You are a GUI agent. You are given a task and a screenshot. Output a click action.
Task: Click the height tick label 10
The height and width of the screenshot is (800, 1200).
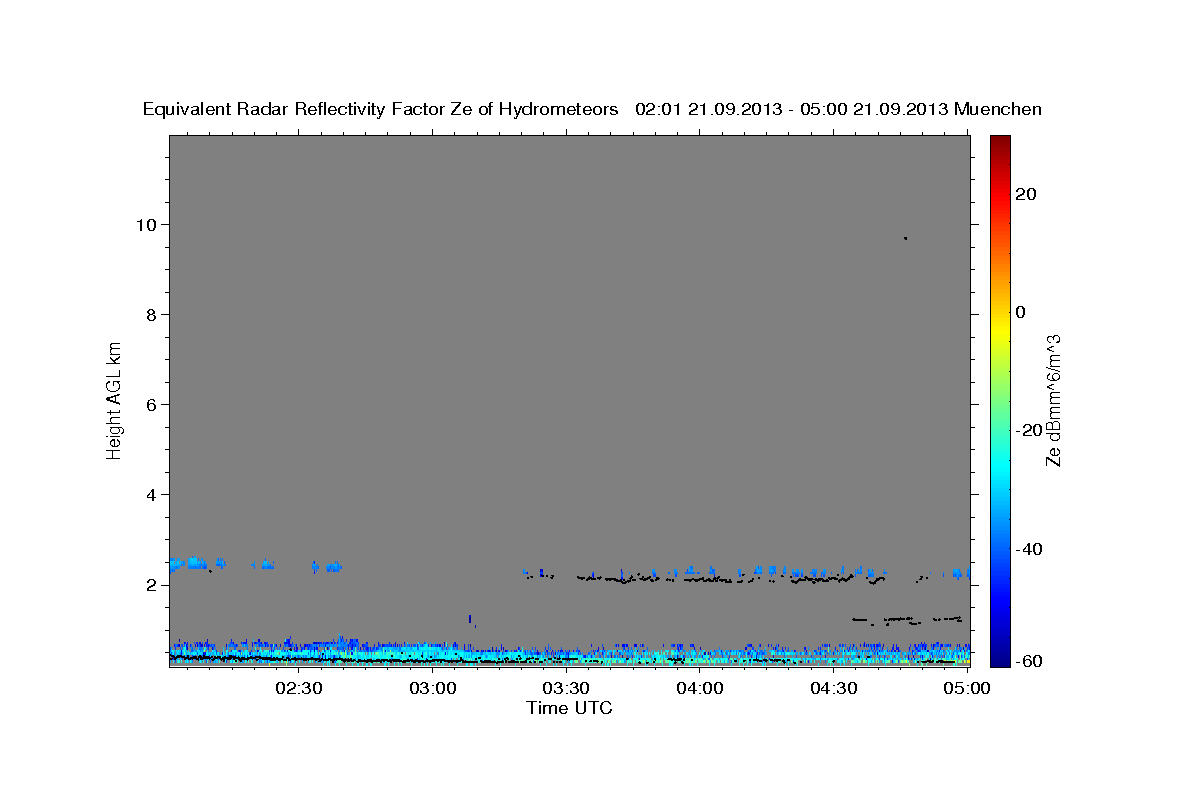(149, 224)
